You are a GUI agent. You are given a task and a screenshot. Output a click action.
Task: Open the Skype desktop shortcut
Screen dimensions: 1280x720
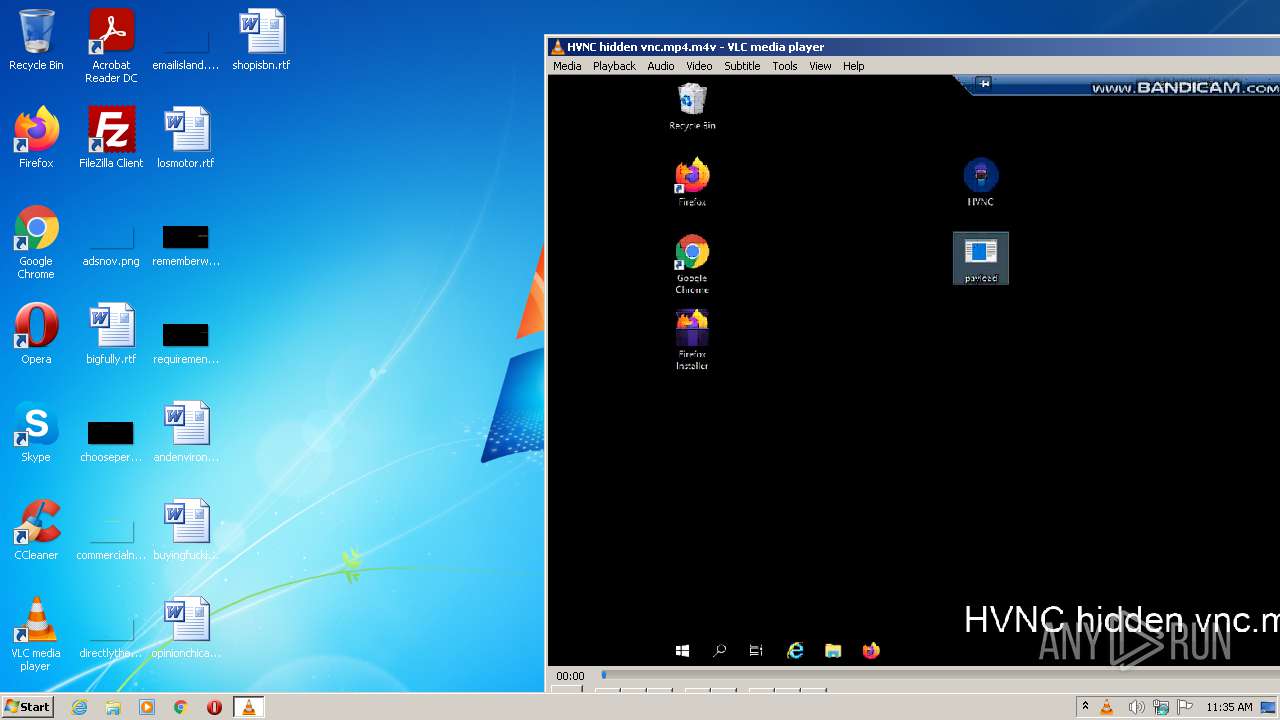pyautogui.click(x=36, y=432)
